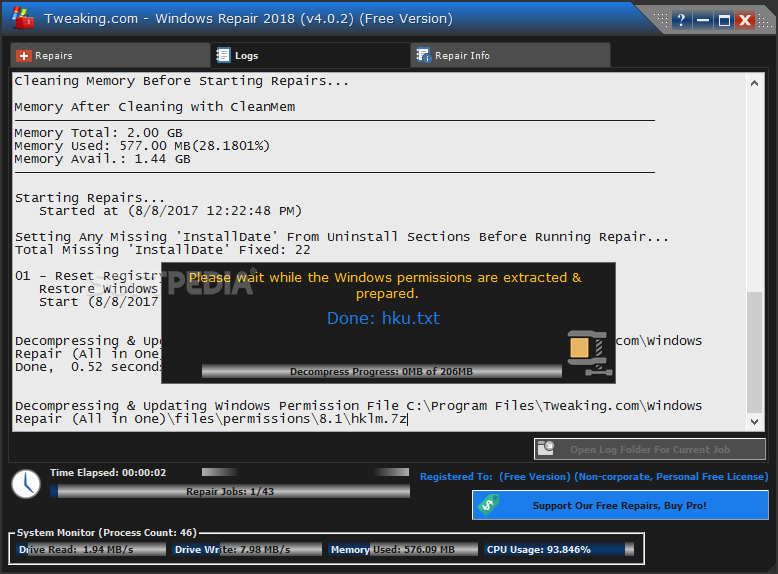Screen dimensions: 778x574
Task: Click the activity indicator bar above Repair Jobs
Action: [305, 472]
